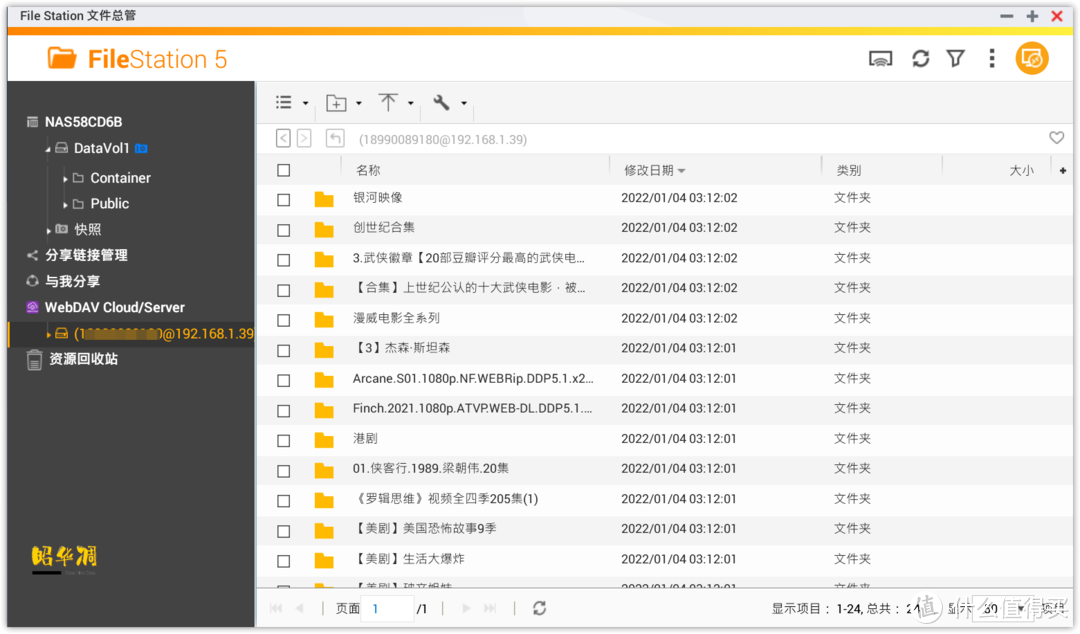Check the box for 【美剧】生活大爆炸

click(x=284, y=561)
